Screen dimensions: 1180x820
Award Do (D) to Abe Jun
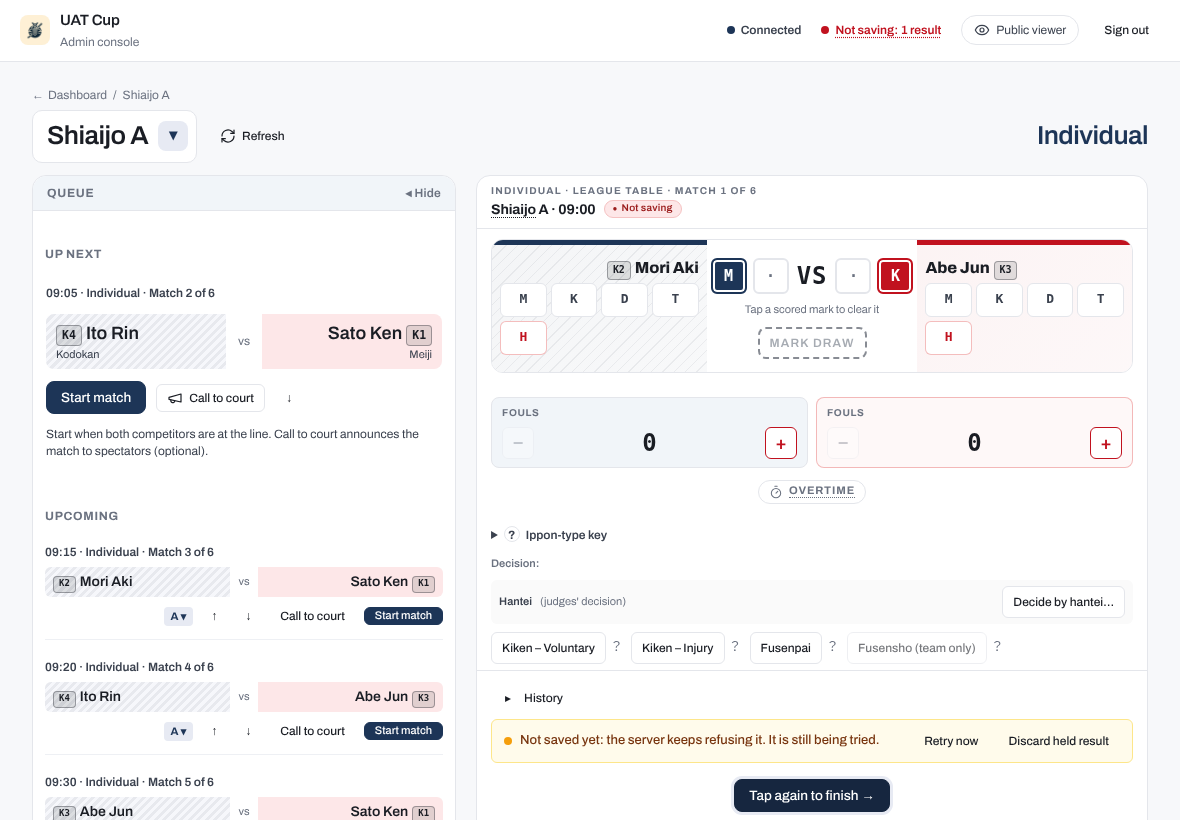click(1050, 299)
